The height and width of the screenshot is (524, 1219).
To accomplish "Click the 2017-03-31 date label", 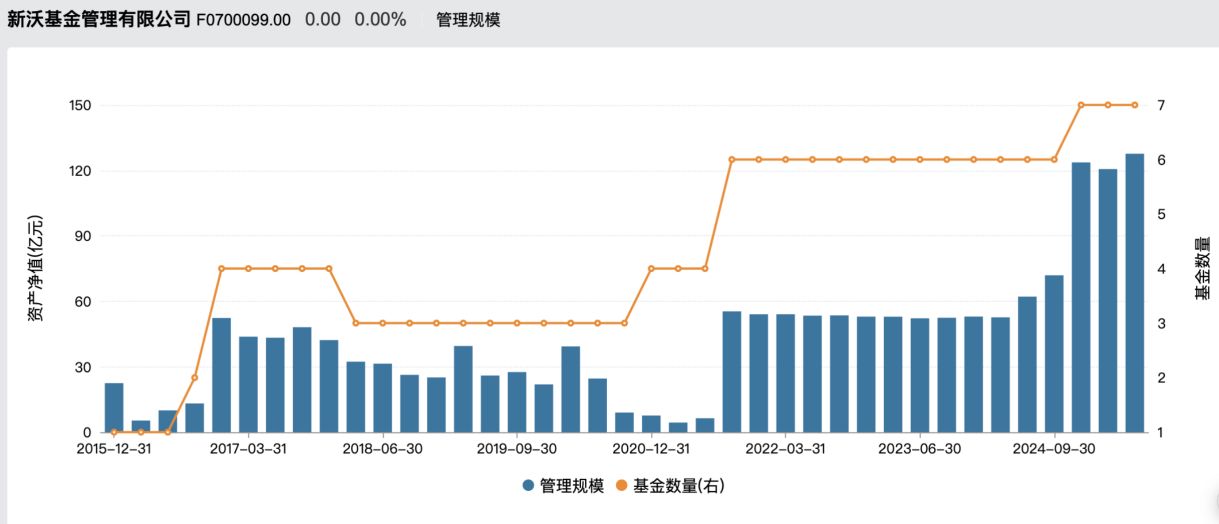I will tap(248, 449).
